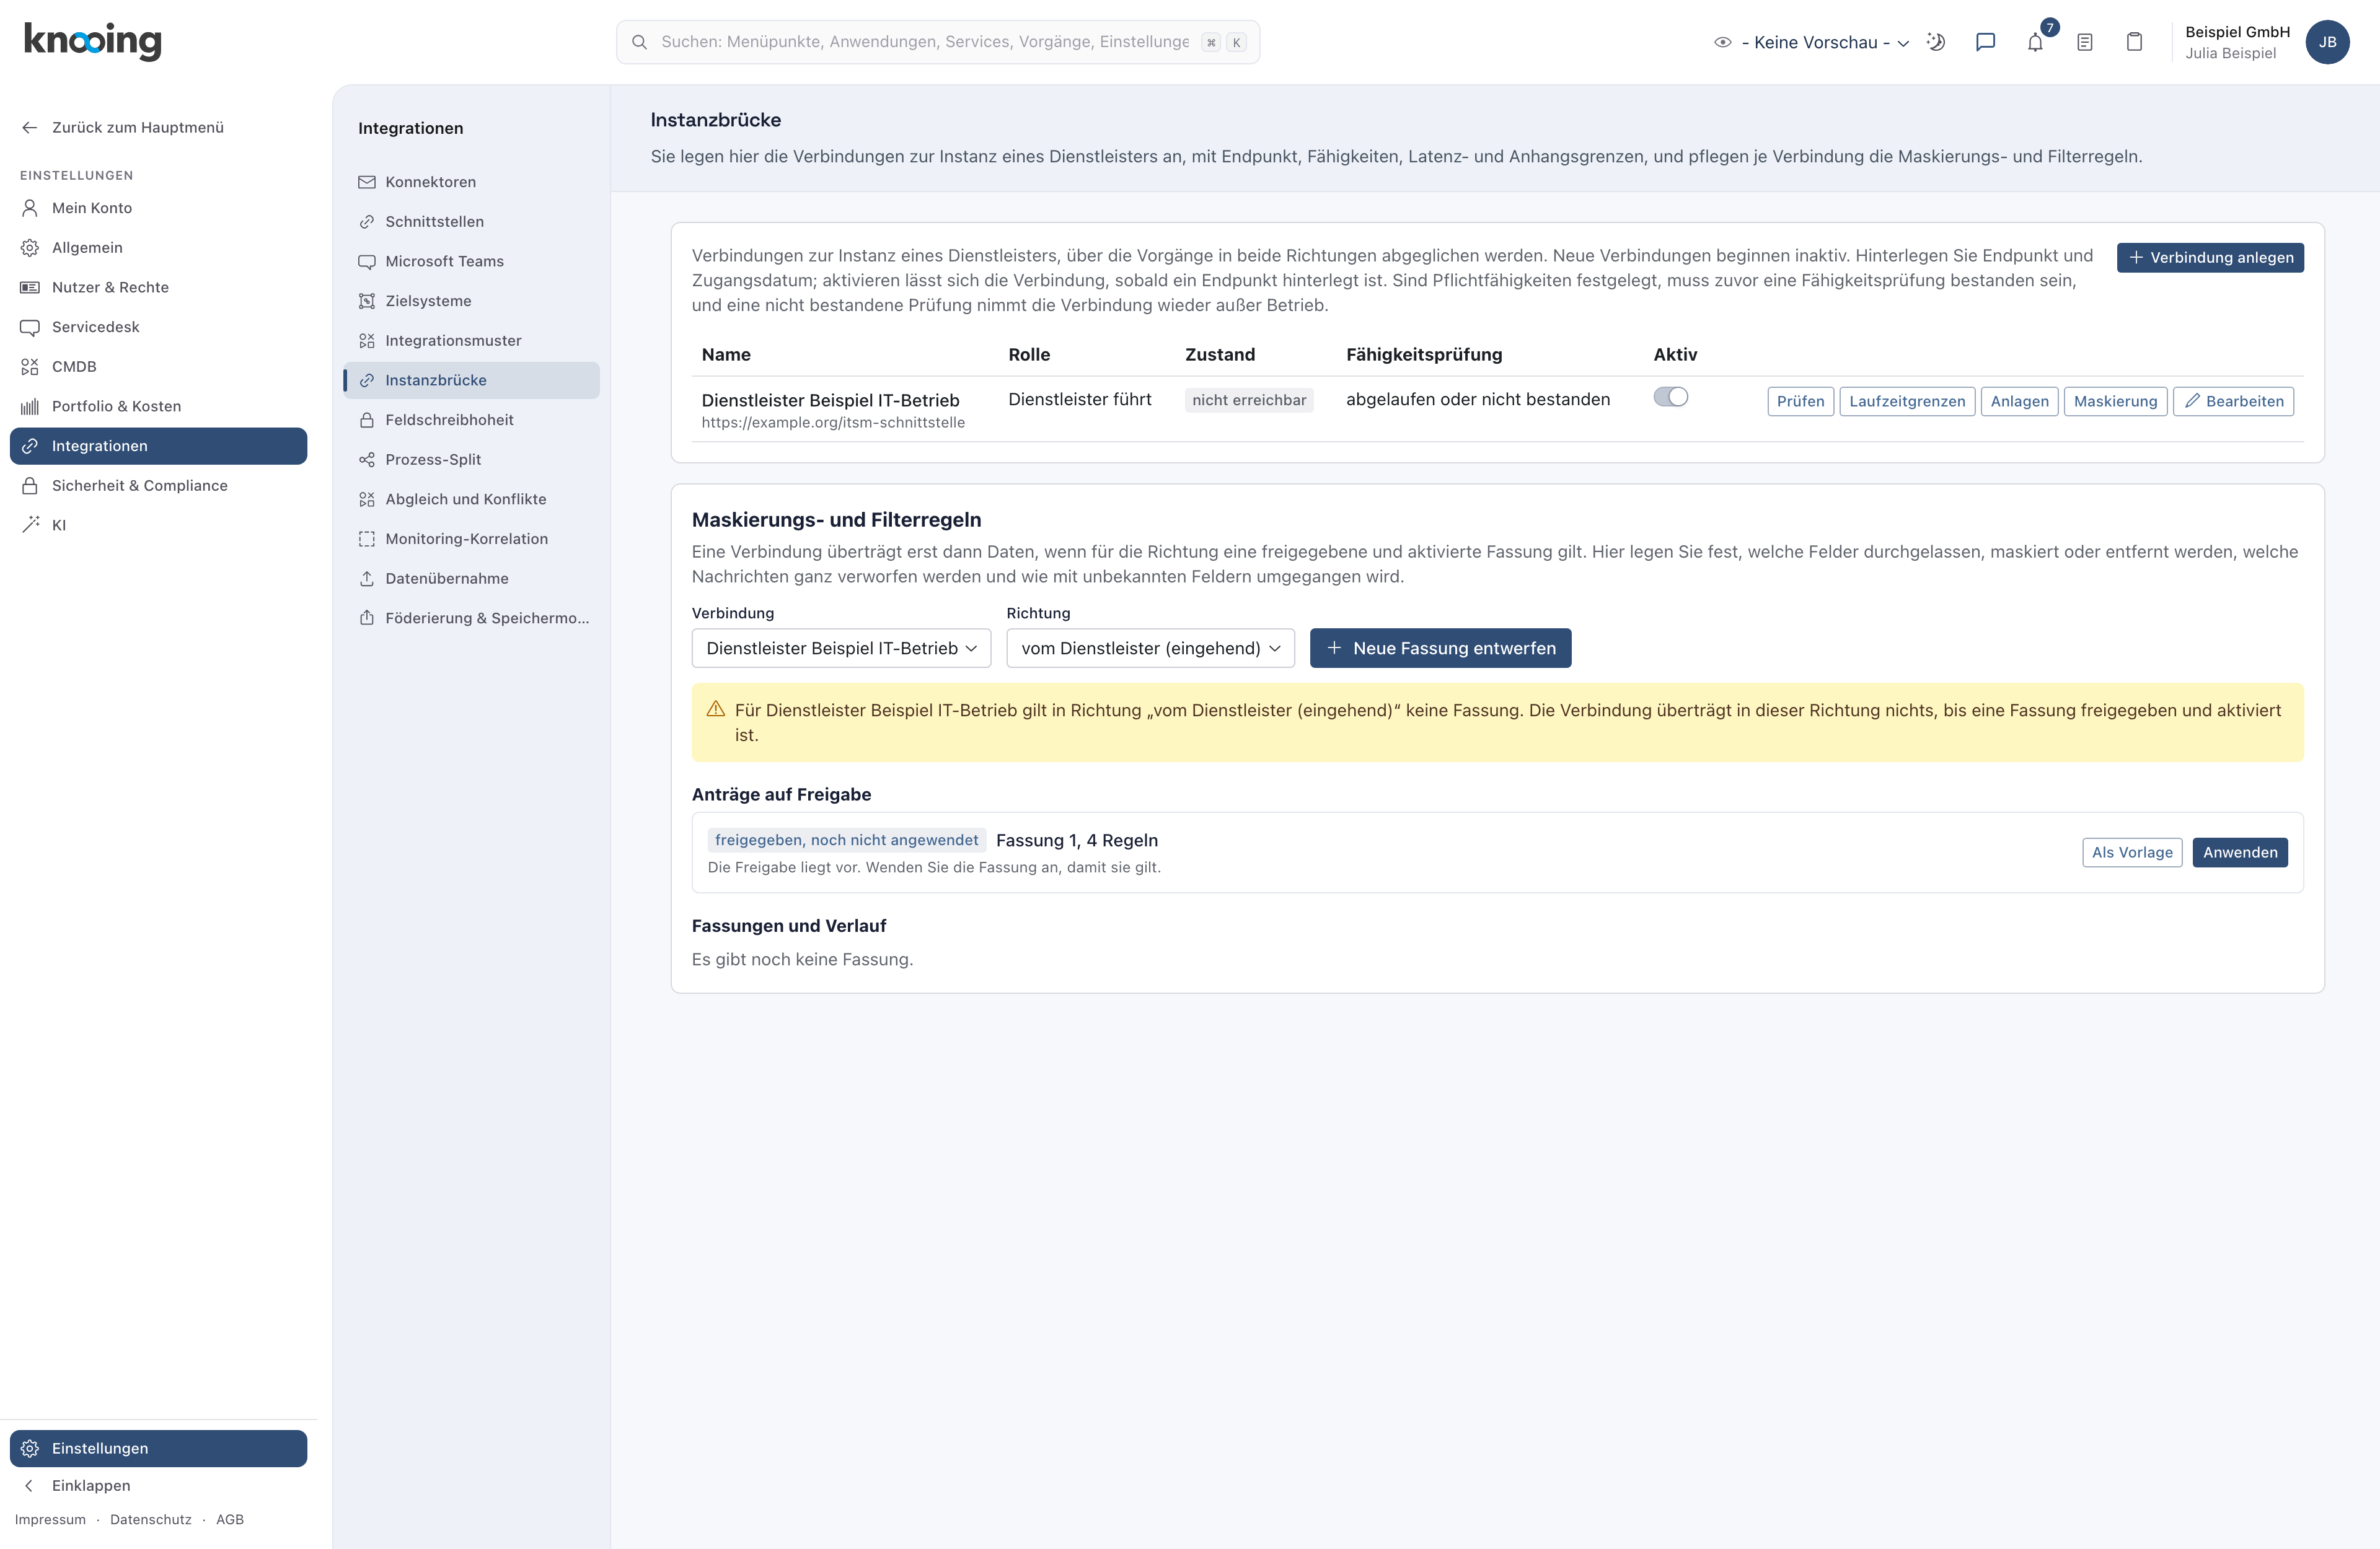This screenshot has height=1549, width=2380.
Task: Open the document list icon in header
Action: coord(2085,42)
